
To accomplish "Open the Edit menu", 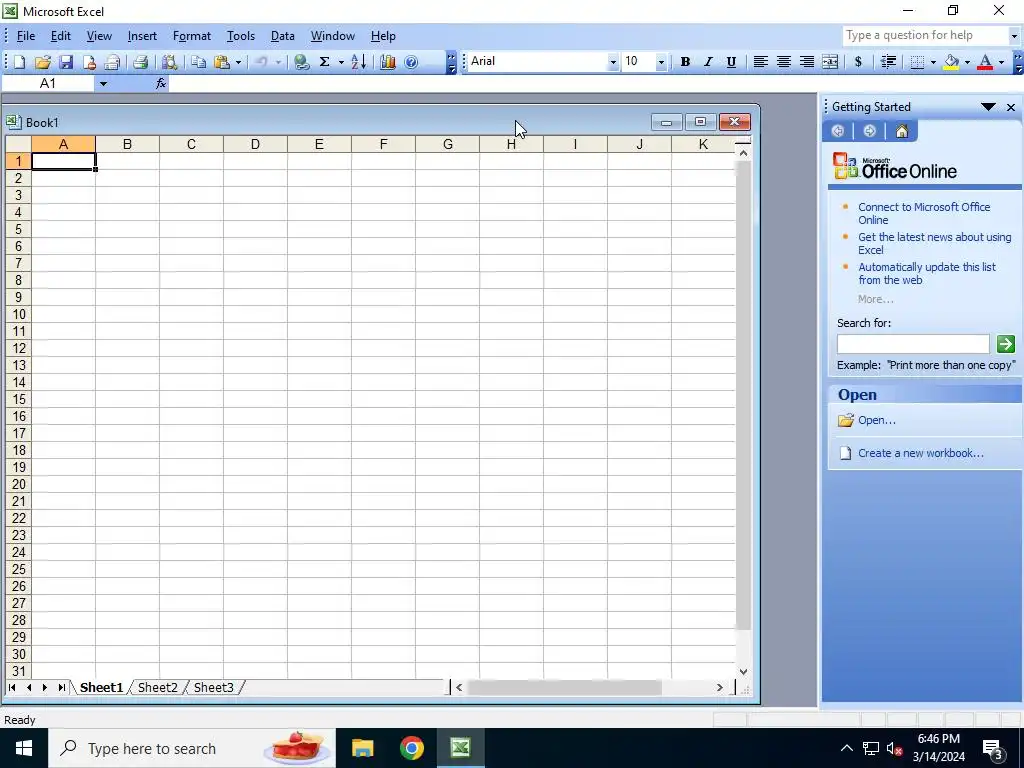I will (x=61, y=36).
